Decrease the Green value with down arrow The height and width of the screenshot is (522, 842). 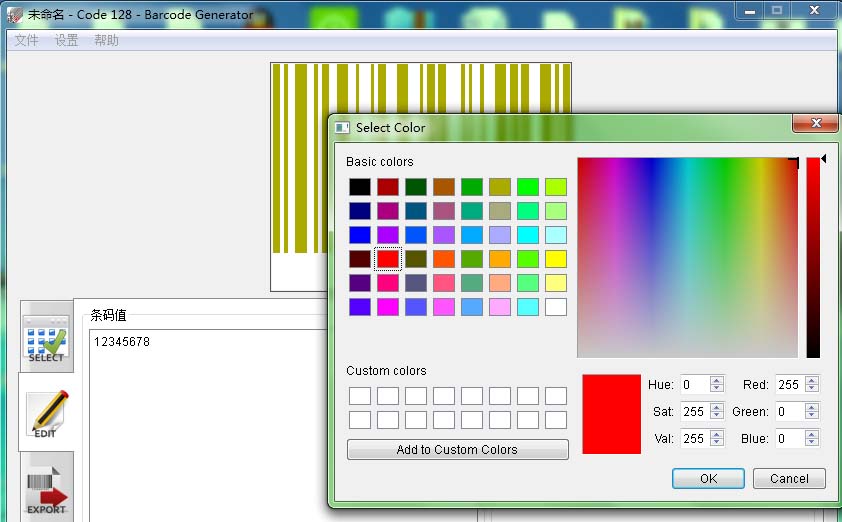(812, 416)
